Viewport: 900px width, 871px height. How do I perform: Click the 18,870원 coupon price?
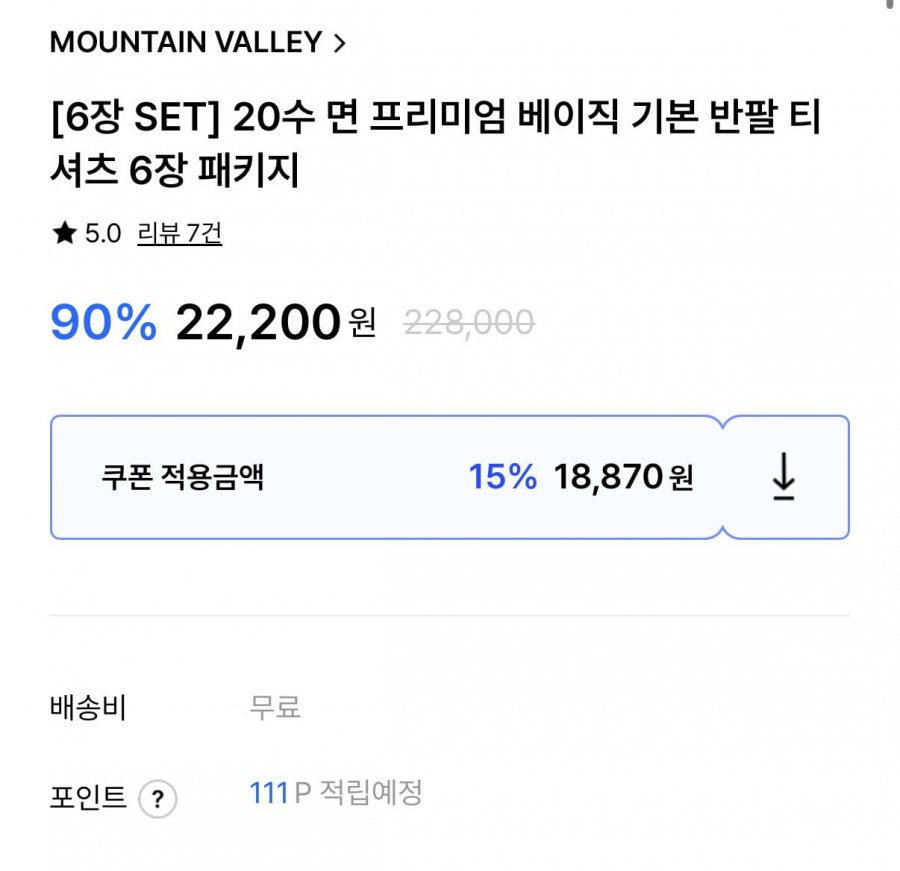click(622, 478)
